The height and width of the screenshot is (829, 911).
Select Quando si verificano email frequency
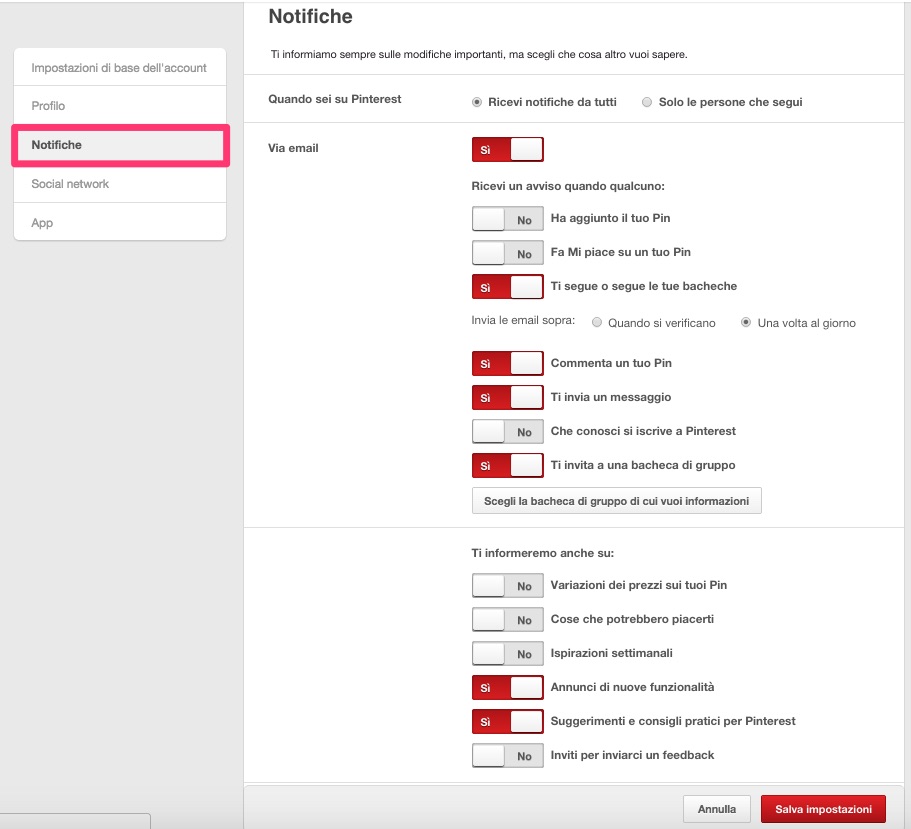(x=597, y=323)
